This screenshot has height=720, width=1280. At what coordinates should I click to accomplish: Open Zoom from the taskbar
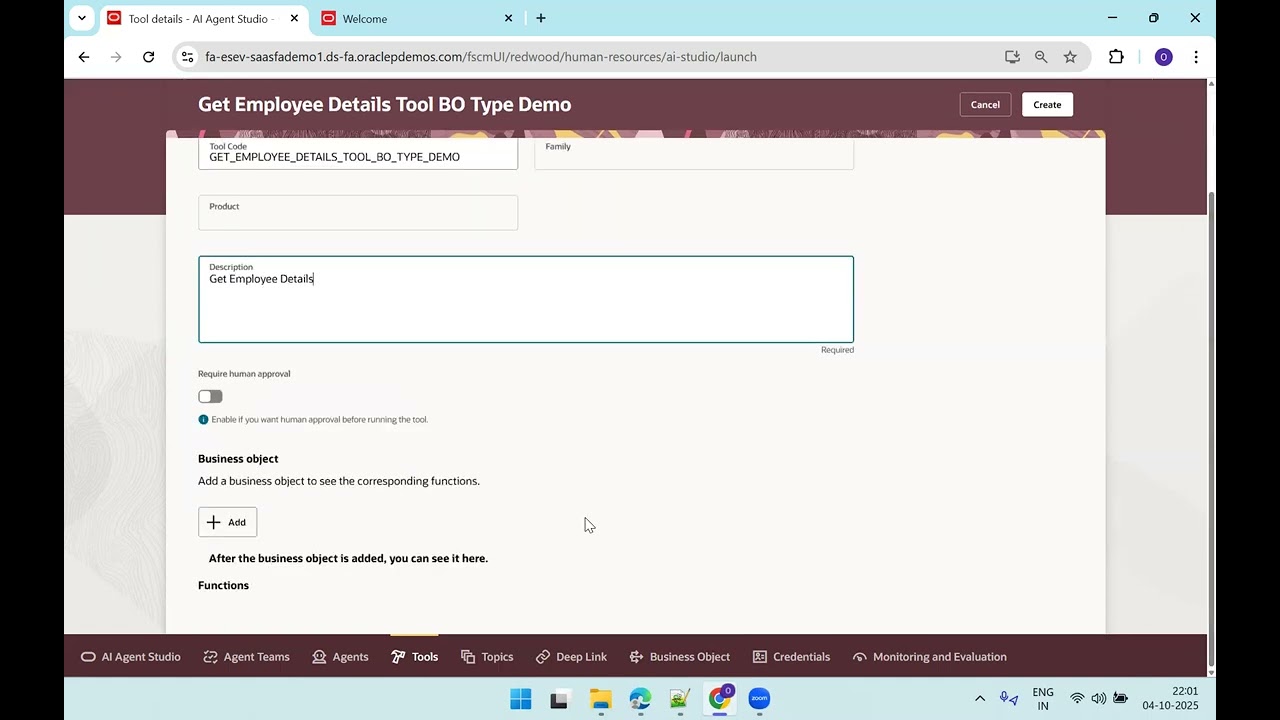point(759,699)
